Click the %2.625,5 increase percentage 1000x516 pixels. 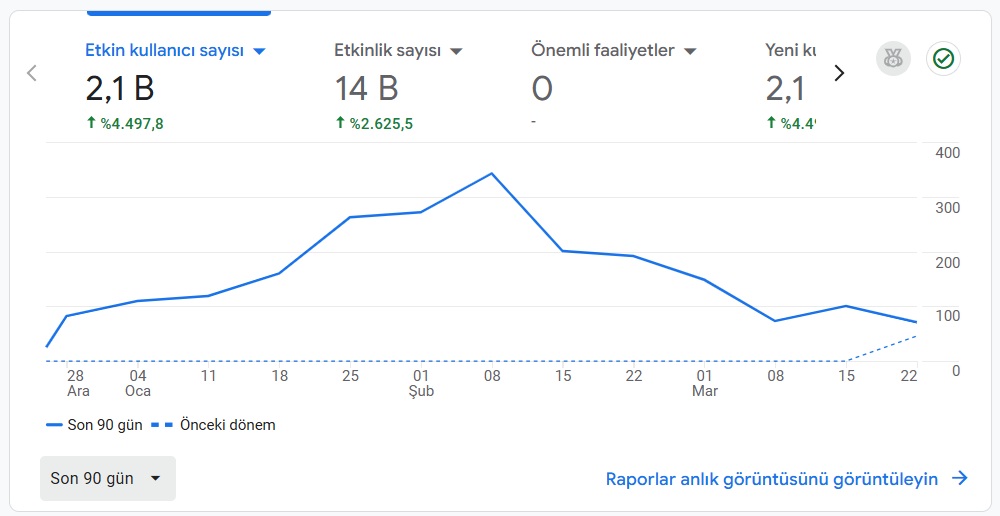coord(374,124)
